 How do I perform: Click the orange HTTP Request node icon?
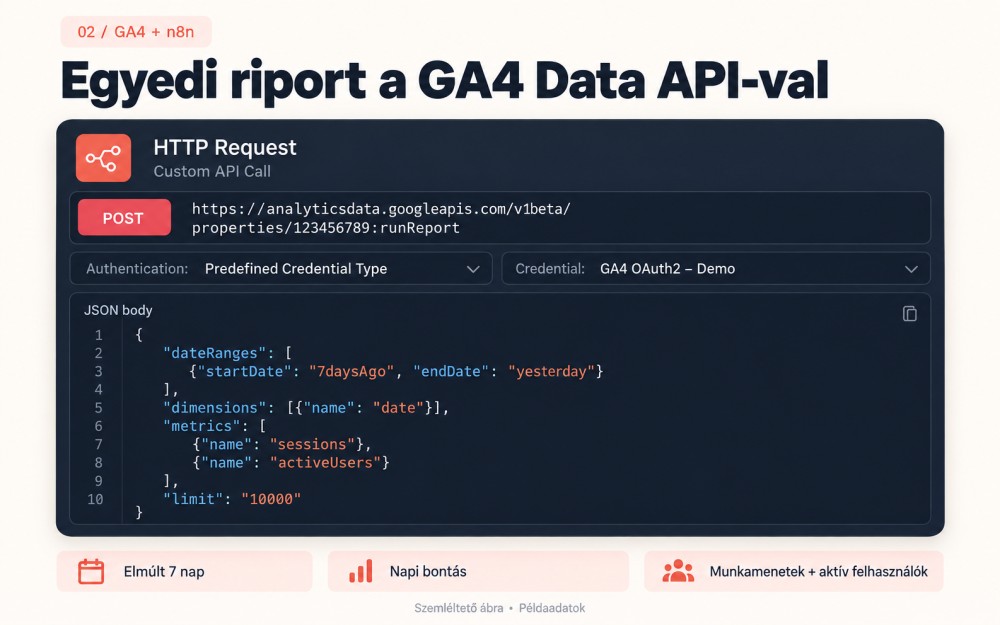coord(103,158)
